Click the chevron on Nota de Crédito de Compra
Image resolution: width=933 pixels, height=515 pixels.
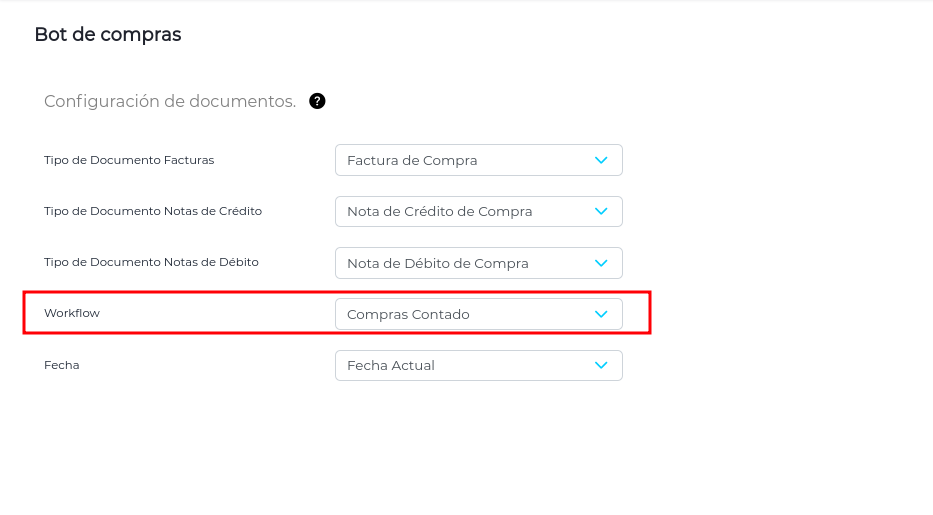(601, 211)
